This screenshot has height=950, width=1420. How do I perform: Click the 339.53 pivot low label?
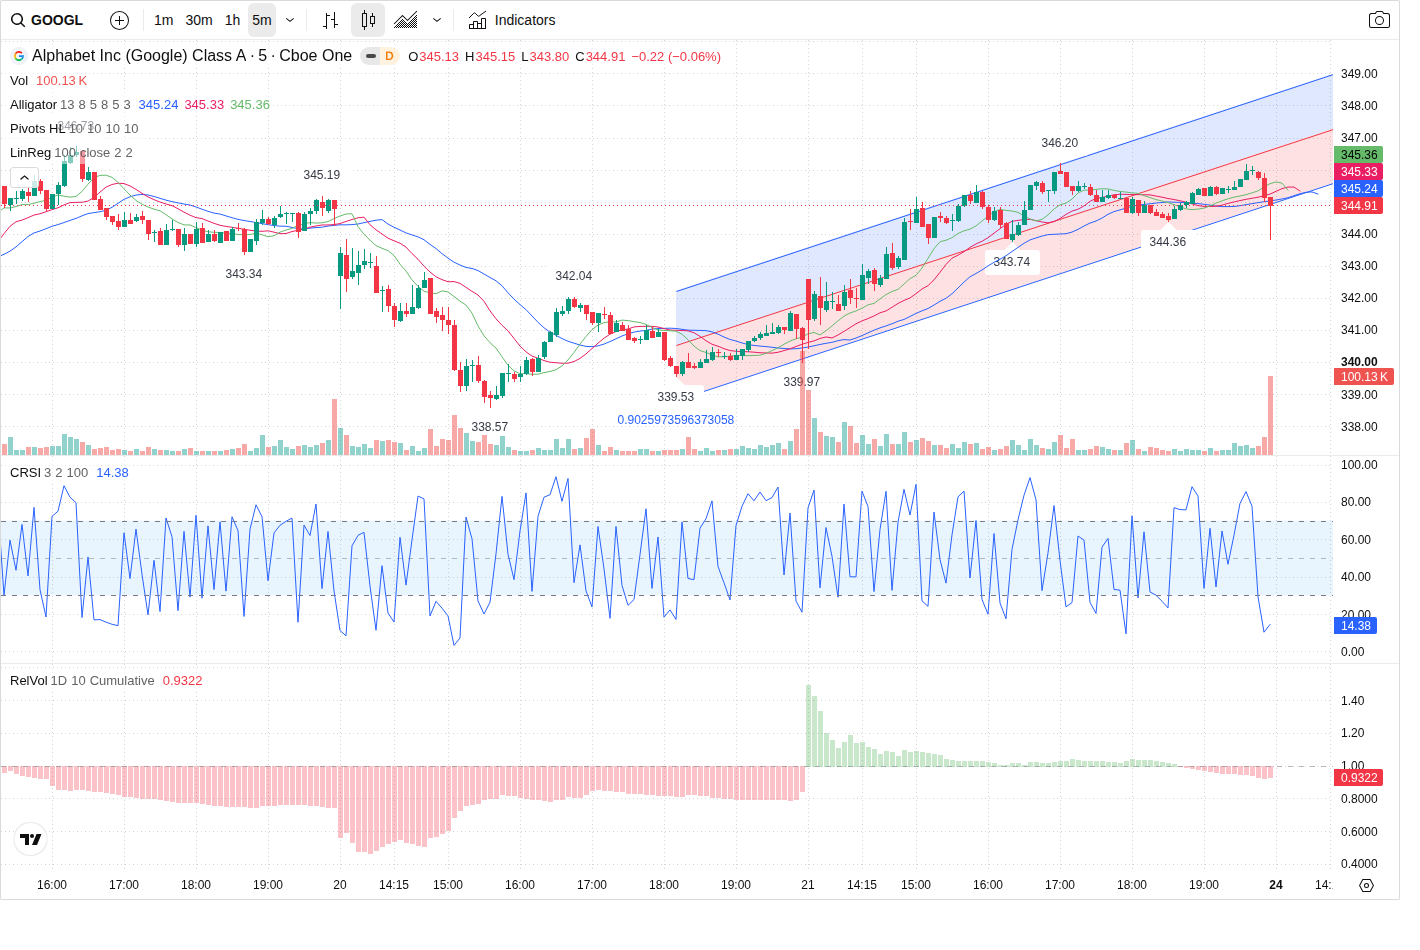pos(675,397)
